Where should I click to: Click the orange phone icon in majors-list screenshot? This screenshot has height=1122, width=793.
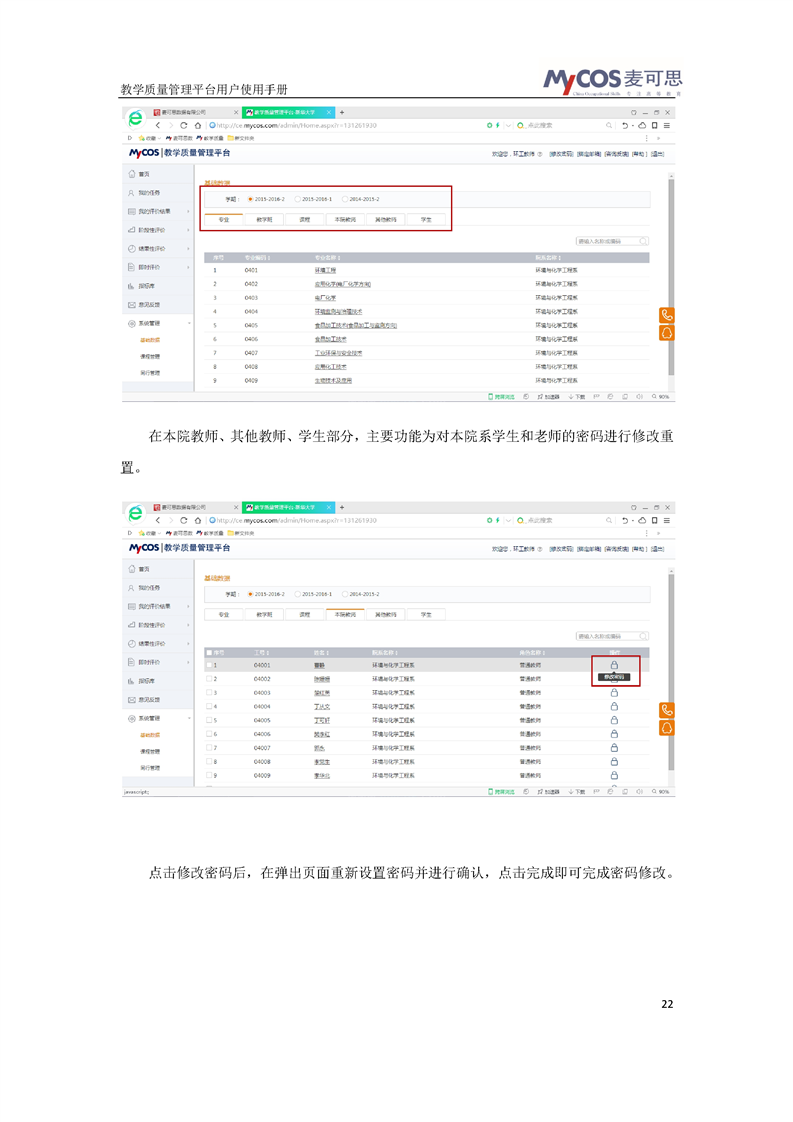point(666,315)
